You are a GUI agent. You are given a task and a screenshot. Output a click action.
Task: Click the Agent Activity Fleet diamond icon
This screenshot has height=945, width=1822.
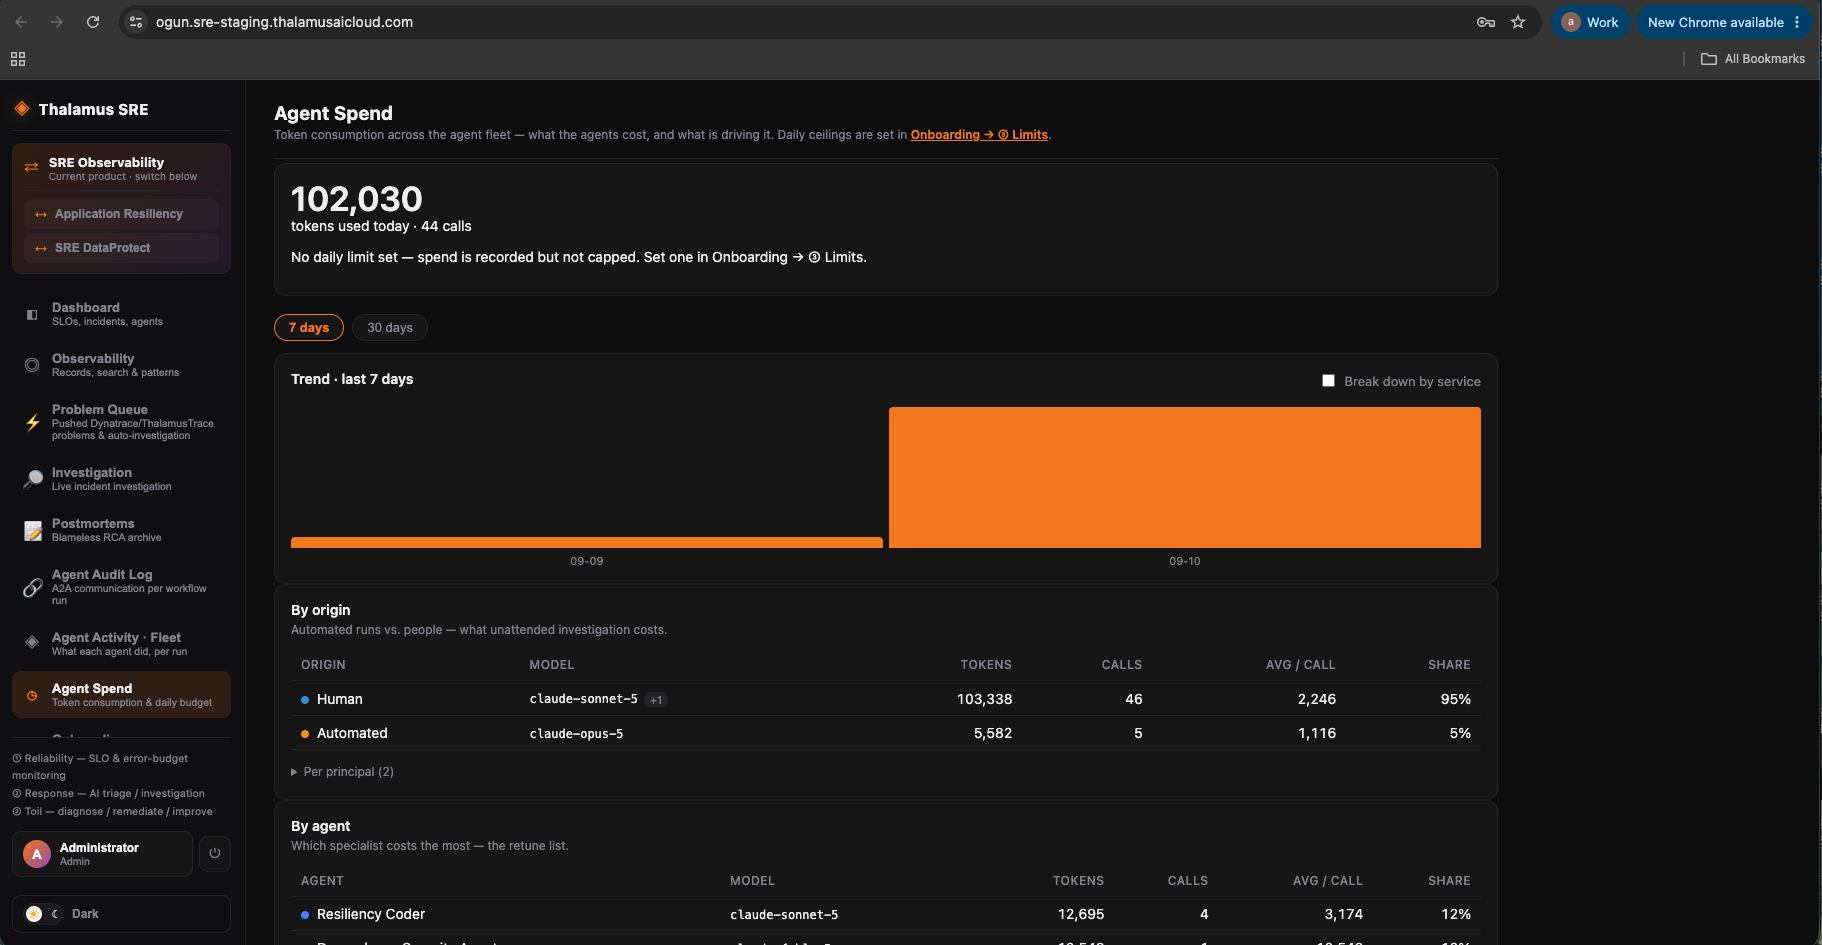tap(32, 642)
